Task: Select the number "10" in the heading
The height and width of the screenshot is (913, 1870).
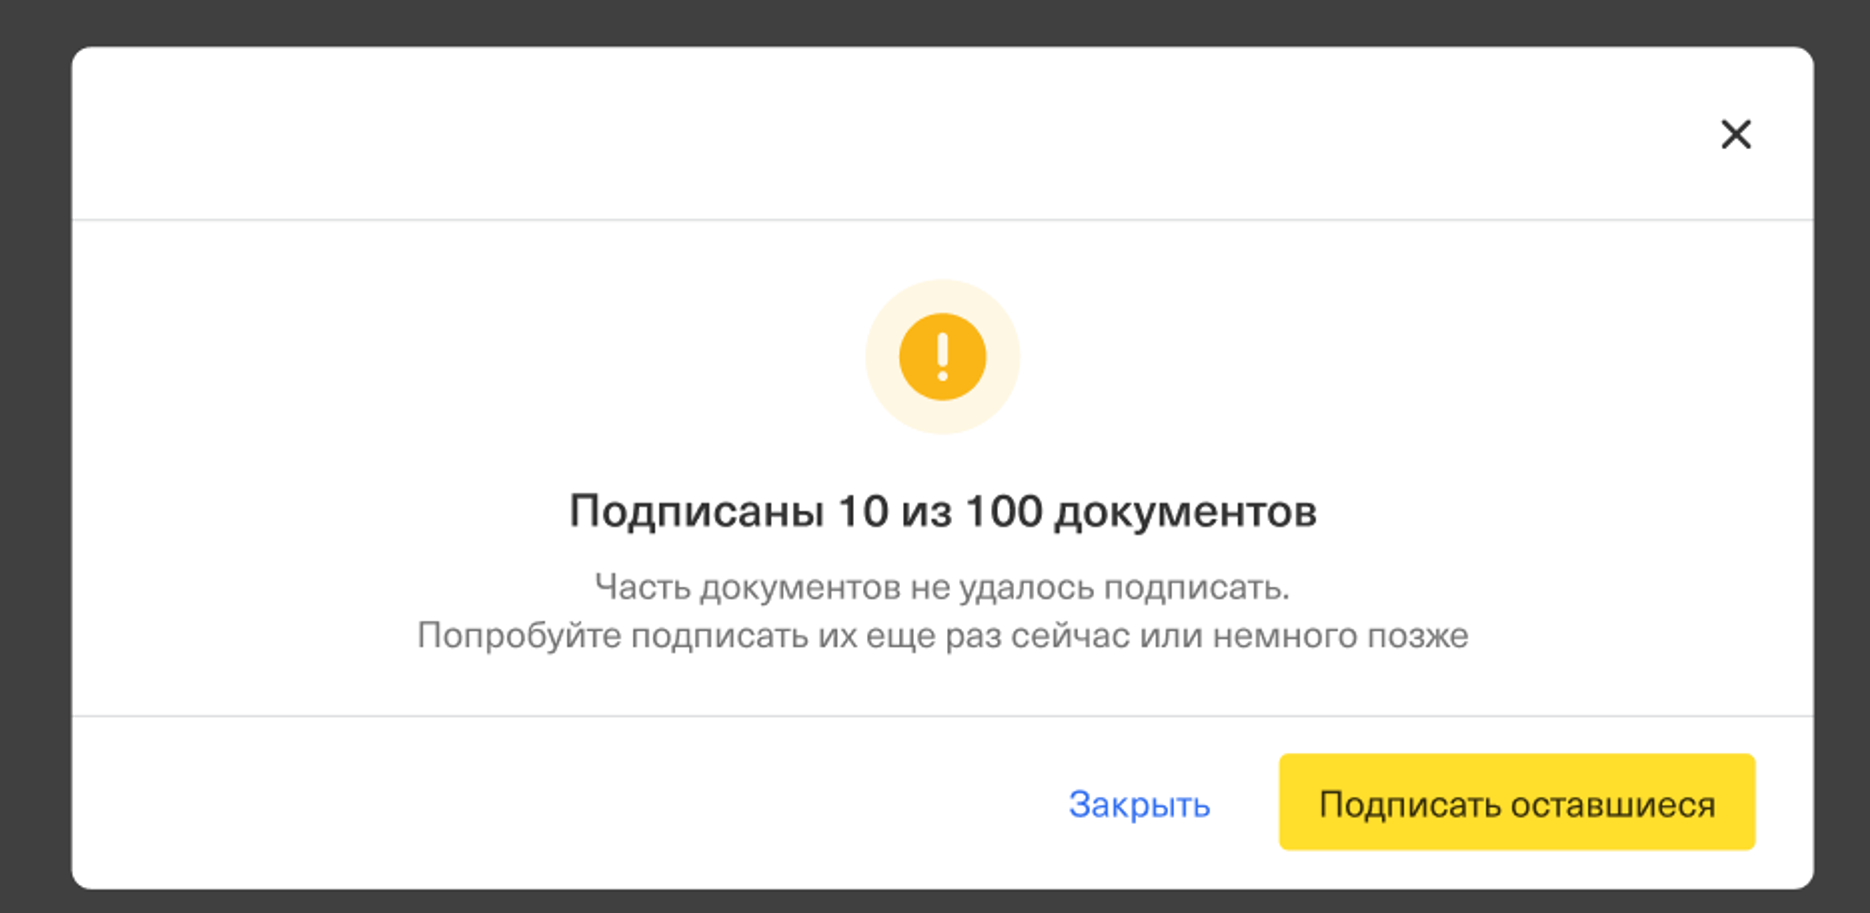Action: point(862,512)
